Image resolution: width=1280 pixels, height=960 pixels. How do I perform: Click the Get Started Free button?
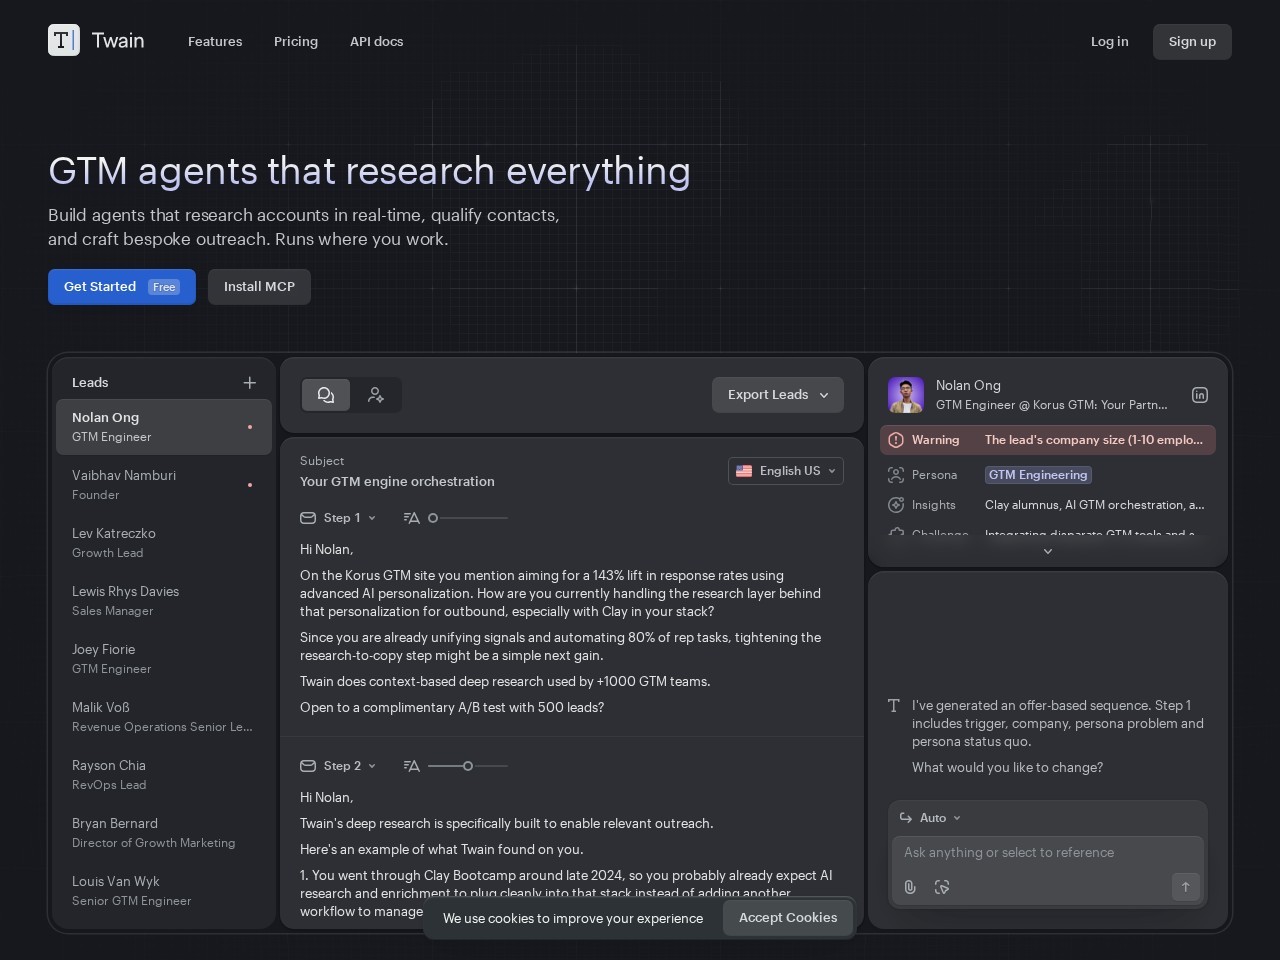[121, 287]
